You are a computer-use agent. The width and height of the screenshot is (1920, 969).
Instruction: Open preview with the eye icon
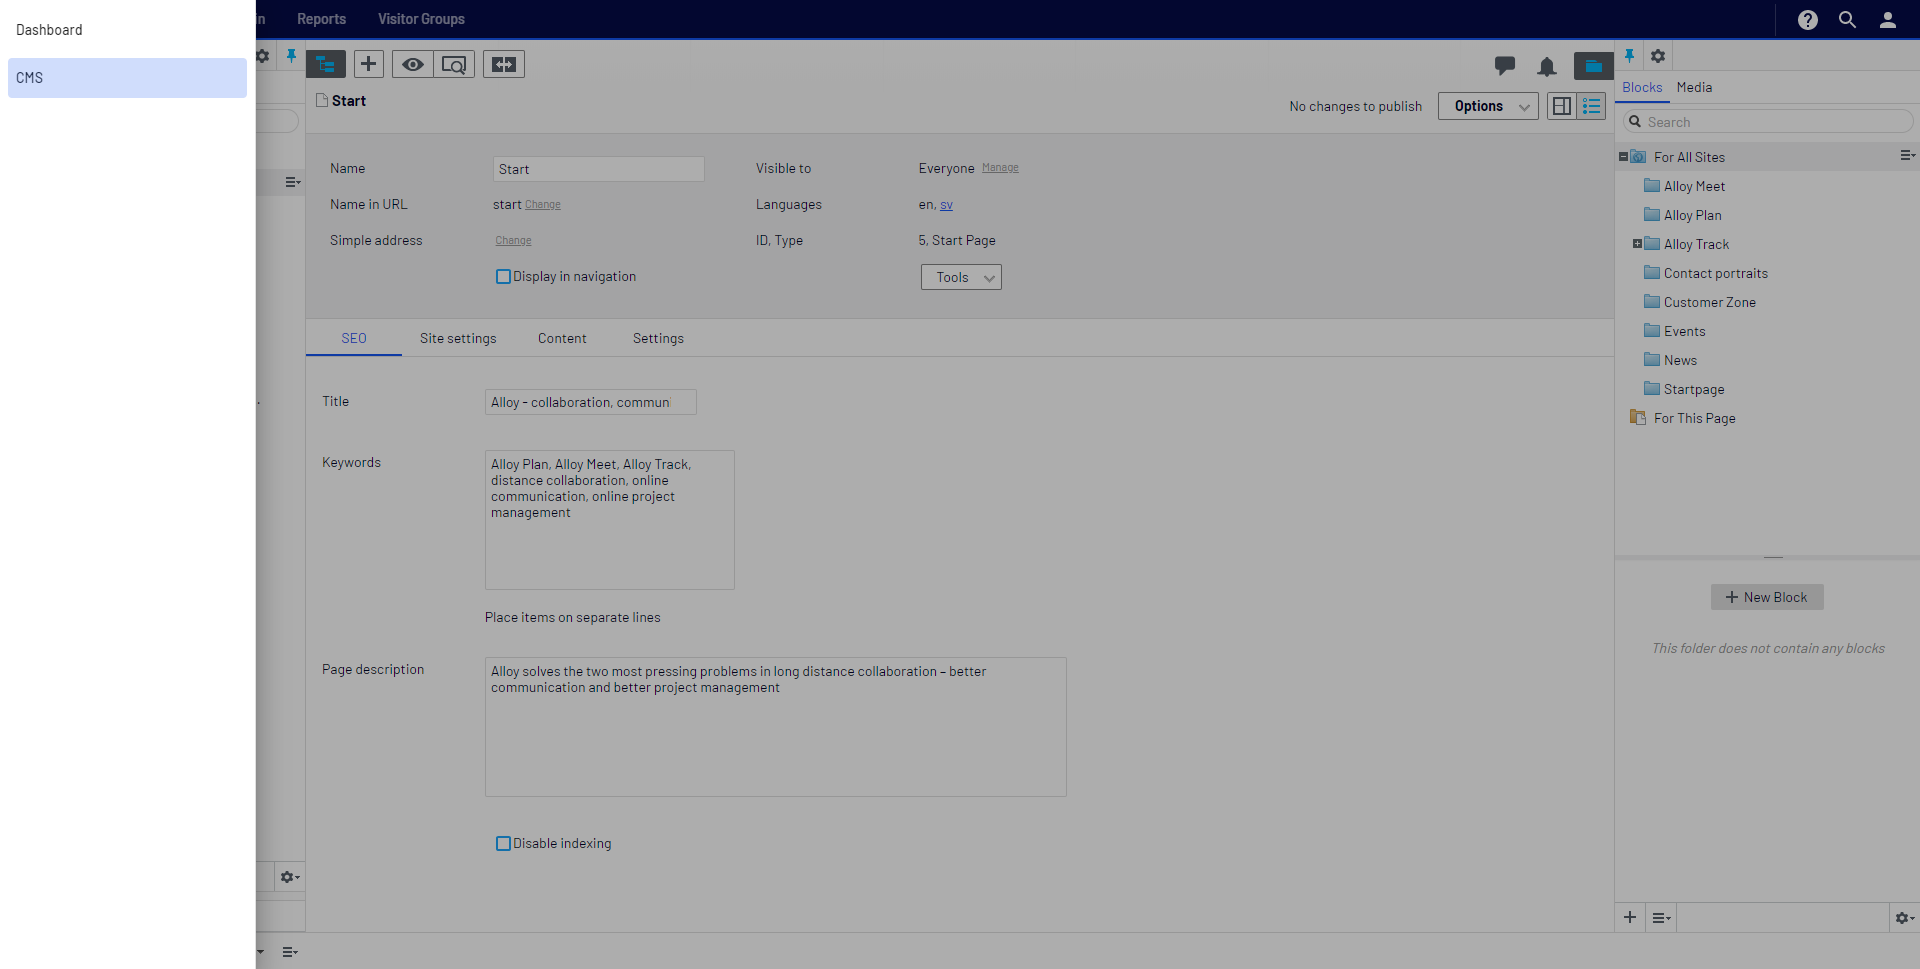click(412, 64)
